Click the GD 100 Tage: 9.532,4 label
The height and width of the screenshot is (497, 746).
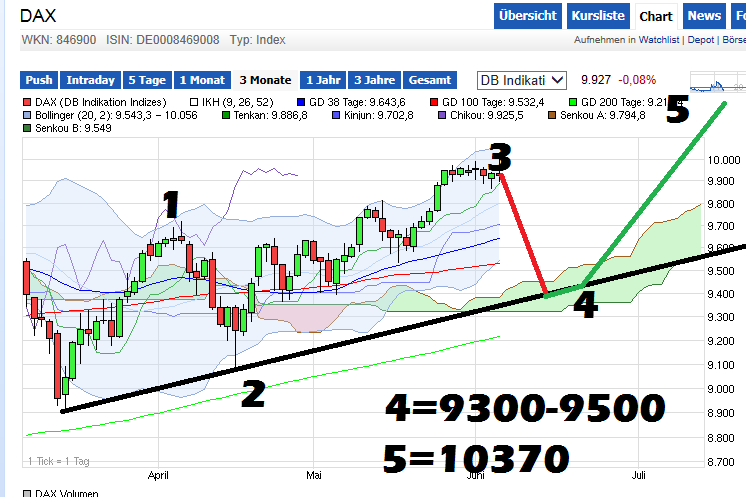coord(493,102)
